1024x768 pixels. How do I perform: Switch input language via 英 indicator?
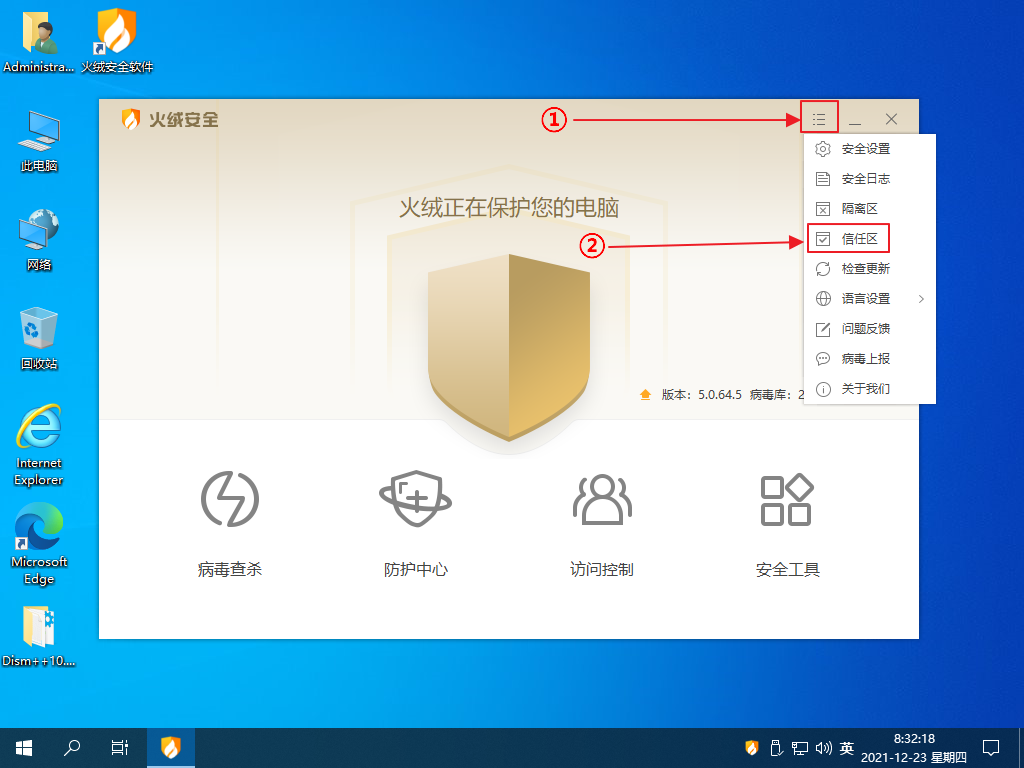(847, 748)
